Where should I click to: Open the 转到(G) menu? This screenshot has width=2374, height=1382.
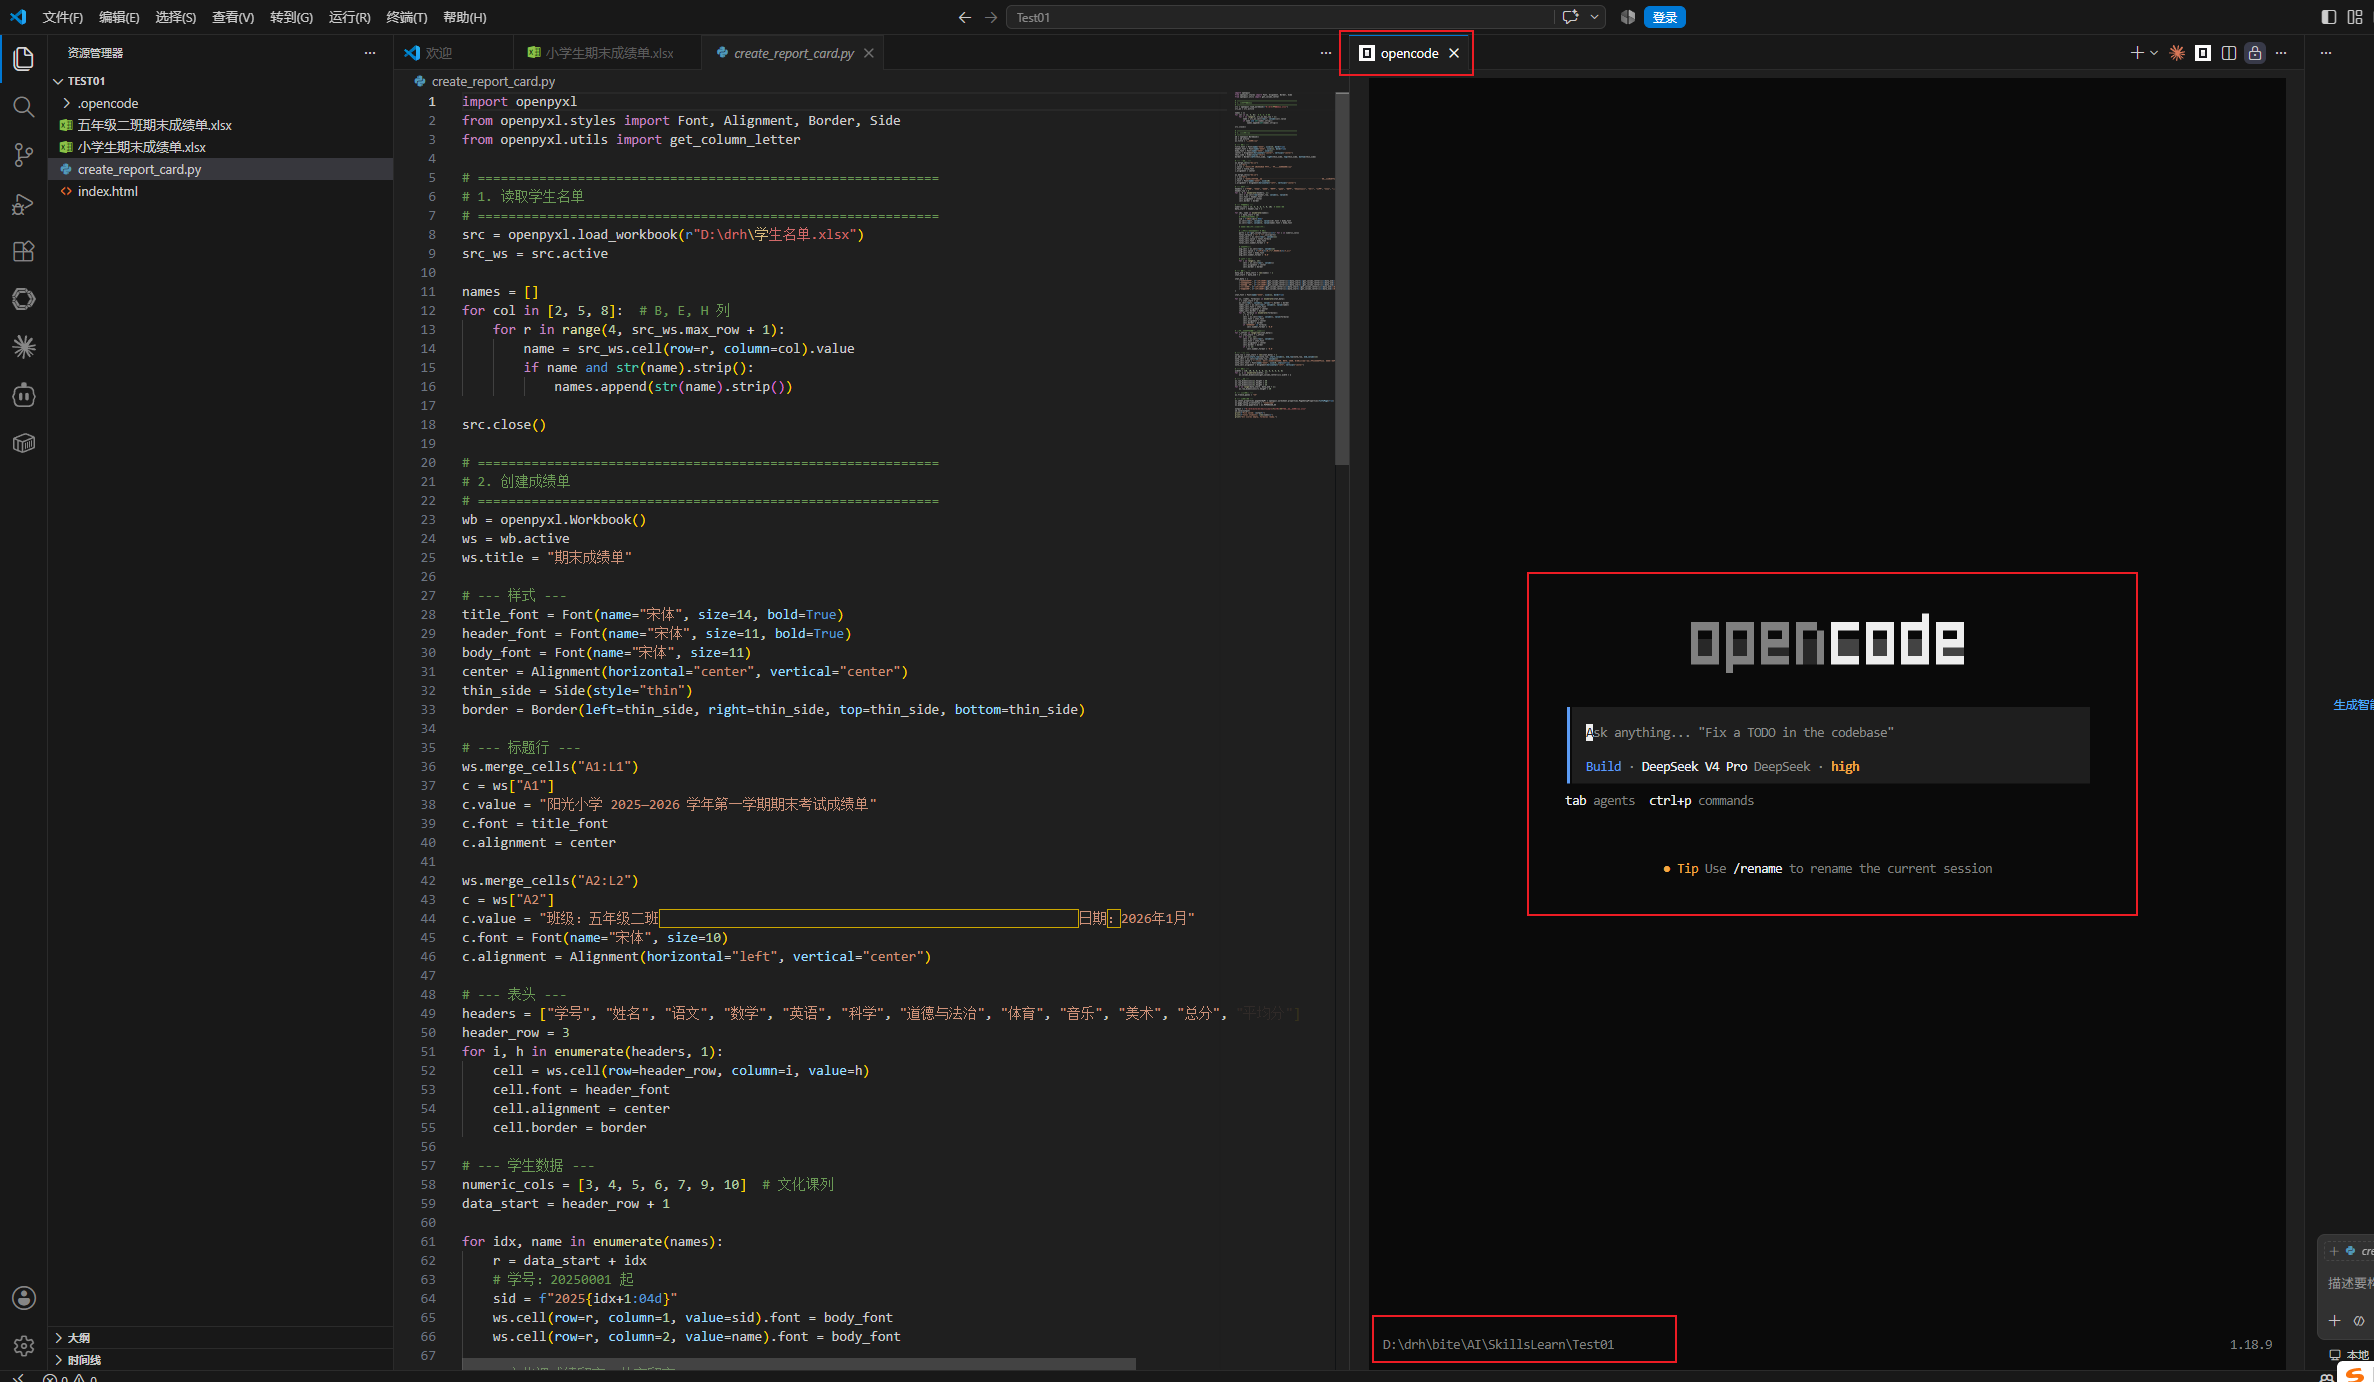(x=291, y=17)
